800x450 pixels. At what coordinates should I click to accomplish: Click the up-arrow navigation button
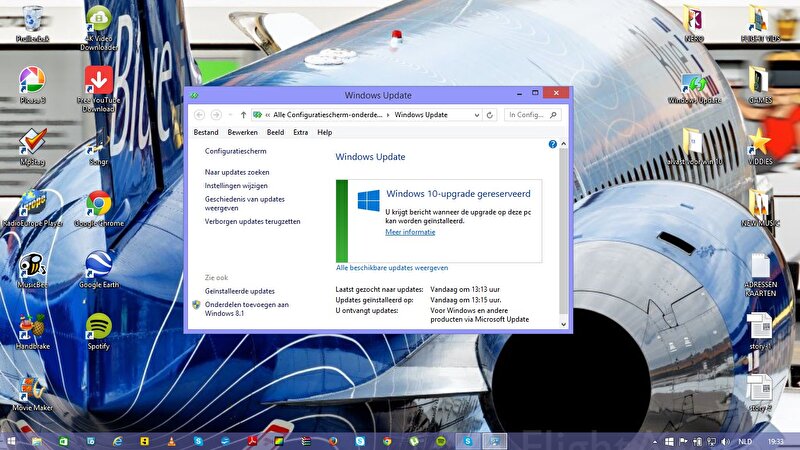[243, 115]
